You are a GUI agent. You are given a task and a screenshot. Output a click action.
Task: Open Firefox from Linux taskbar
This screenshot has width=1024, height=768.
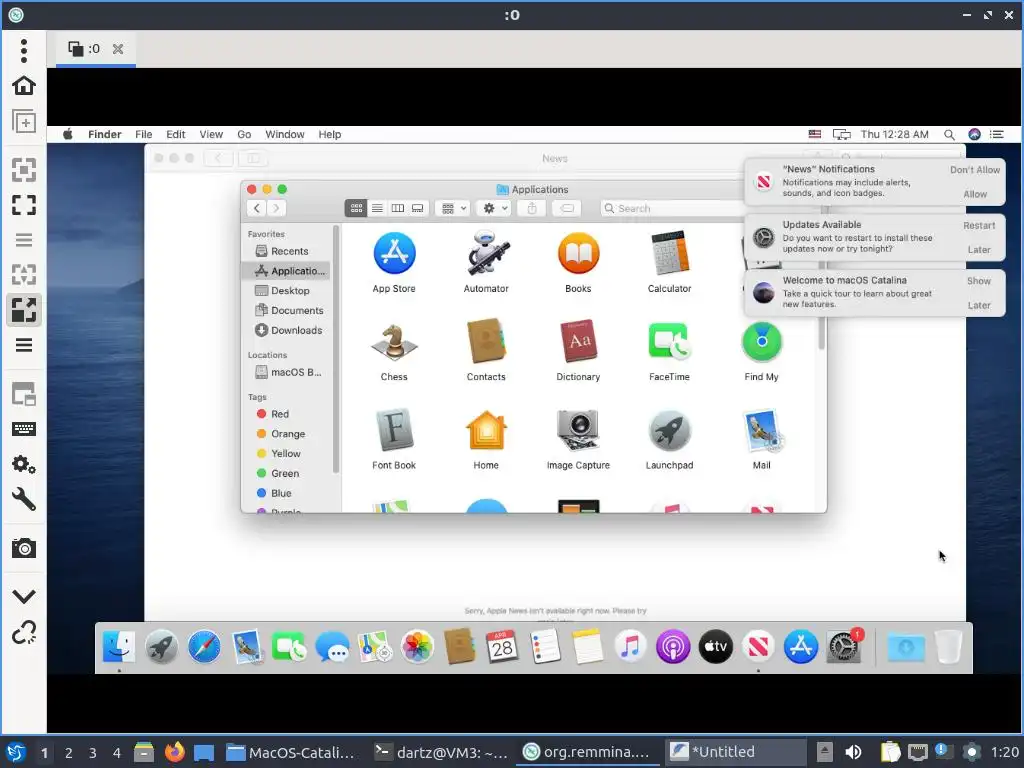pyautogui.click(x=174, y=752)
